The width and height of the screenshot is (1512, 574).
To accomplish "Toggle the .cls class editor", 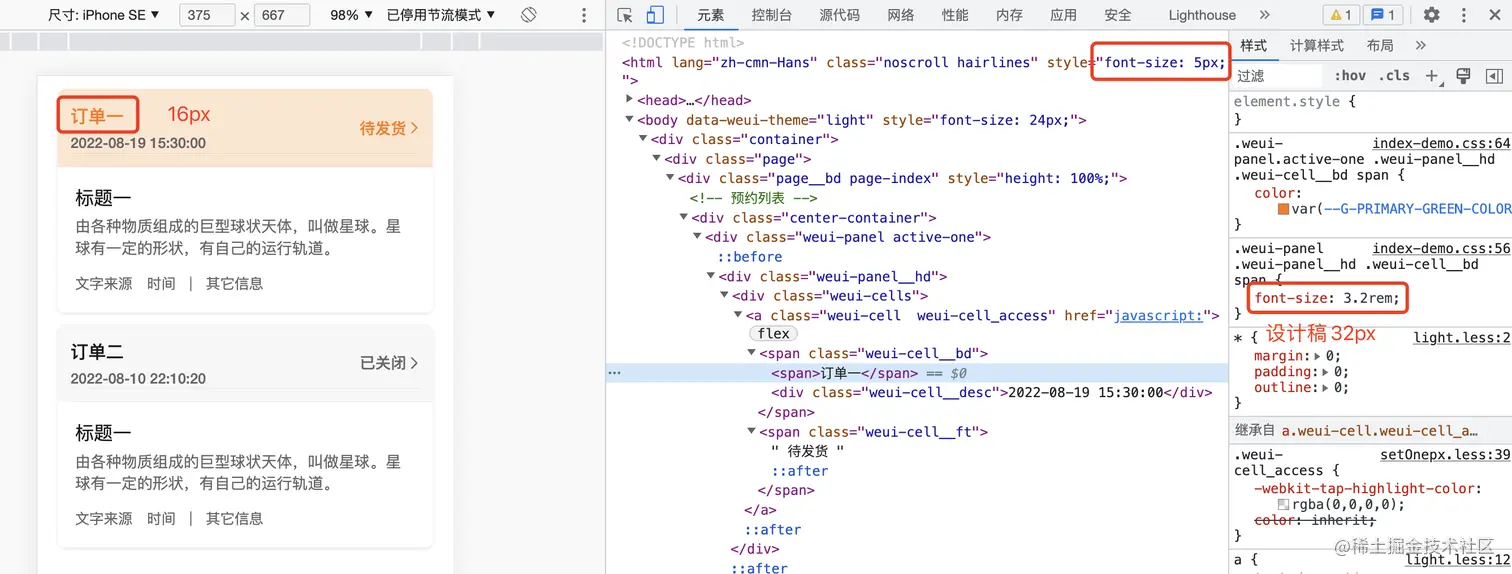I will [x=1394, y=76].
